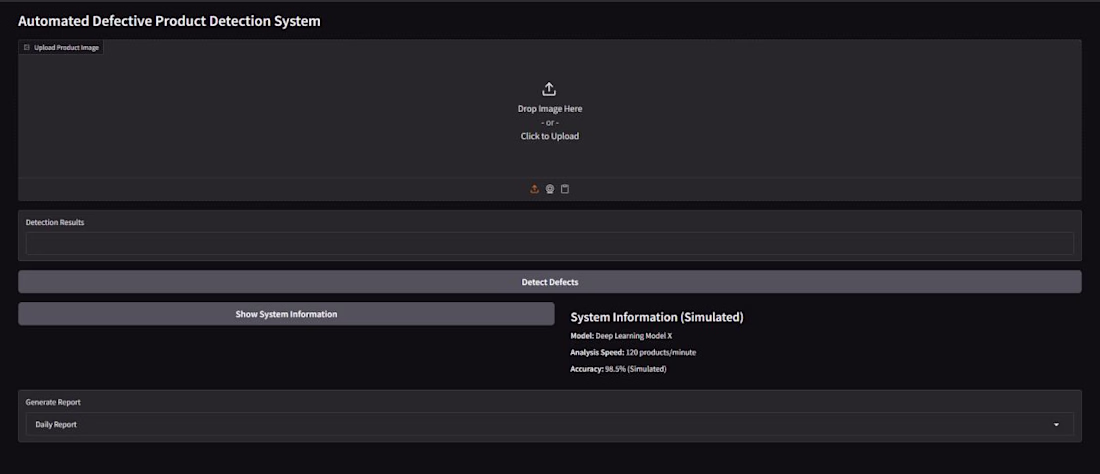Click the Generate Report label

pos(53,402)
